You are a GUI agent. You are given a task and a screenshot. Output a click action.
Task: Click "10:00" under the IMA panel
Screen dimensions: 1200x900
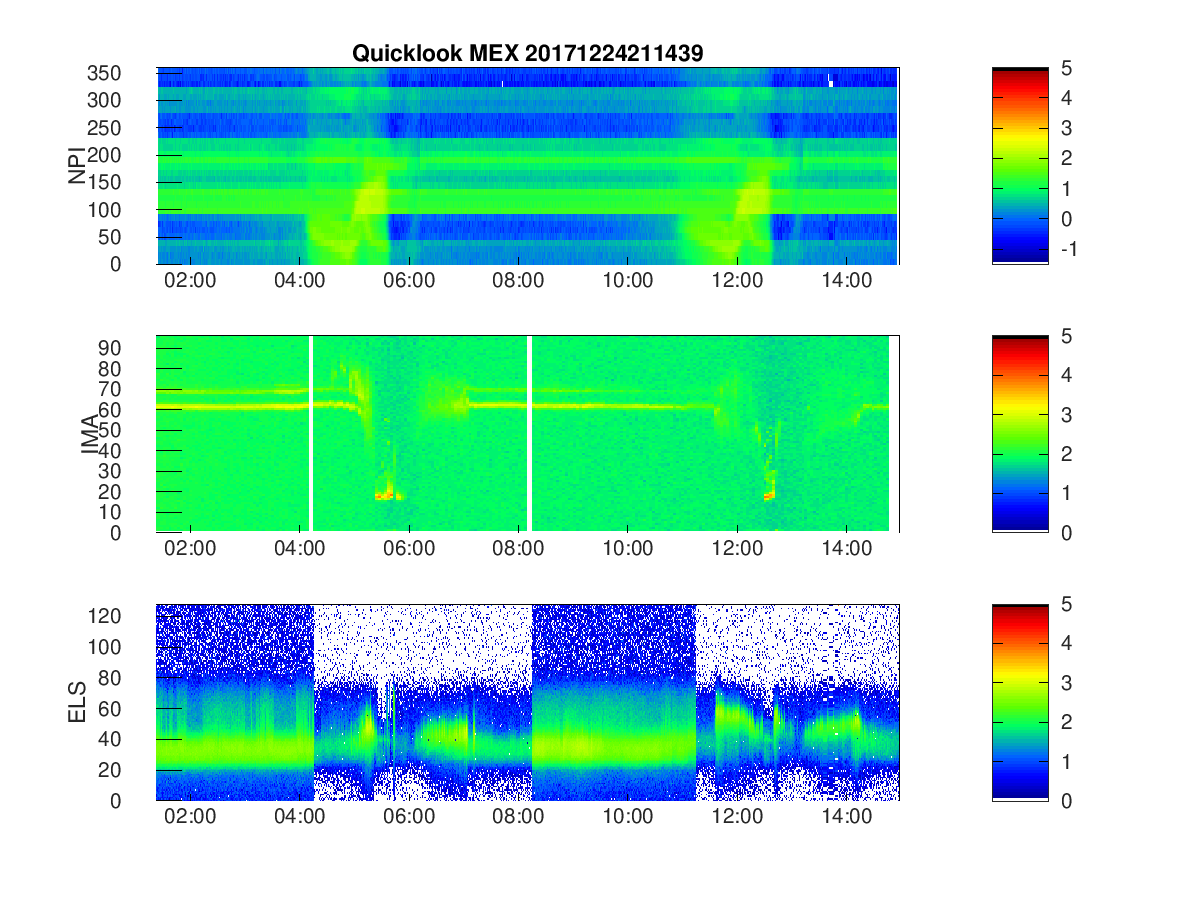tap(627, 549)
